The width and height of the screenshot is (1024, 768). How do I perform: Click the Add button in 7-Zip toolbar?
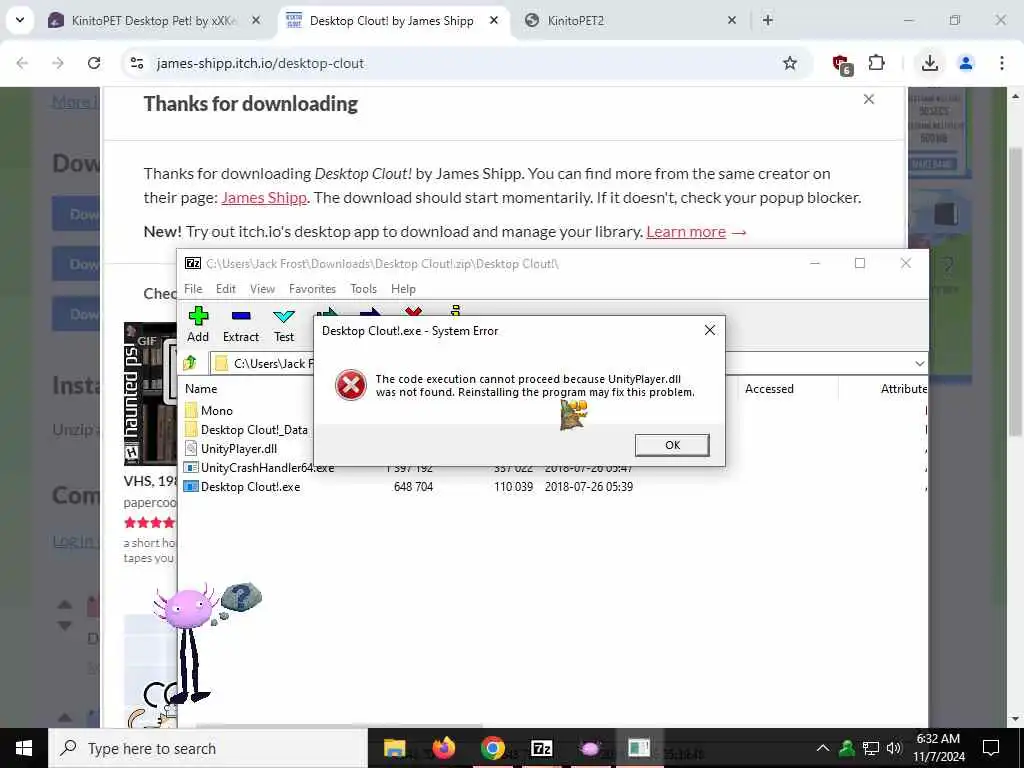198,325
